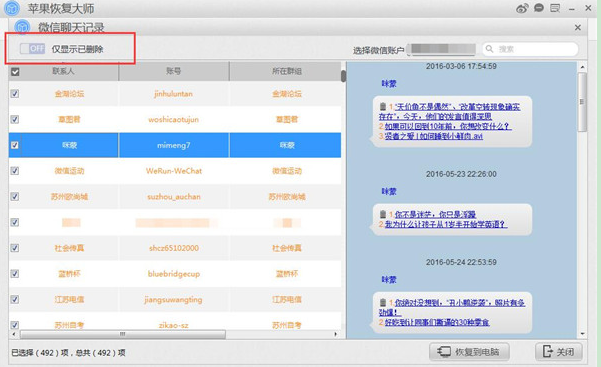Uncheck the shcz65102000 row checkbox
601x367 pixels.
click(15, 248)
